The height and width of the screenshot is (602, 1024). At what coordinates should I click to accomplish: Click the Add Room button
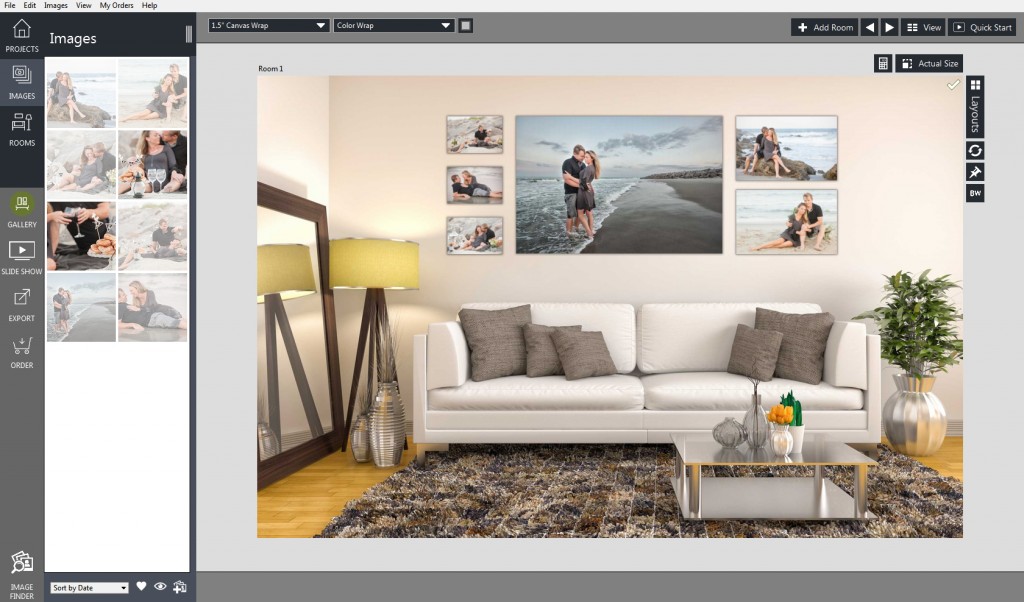825,27
